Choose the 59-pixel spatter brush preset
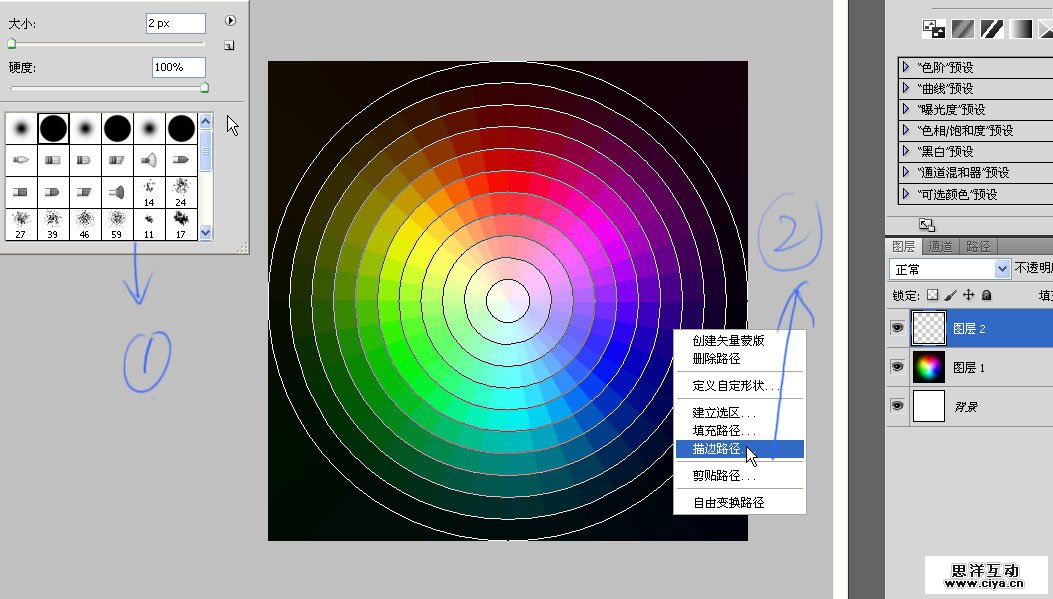Viewport: 1053px width, 599px height. point(117,223)
